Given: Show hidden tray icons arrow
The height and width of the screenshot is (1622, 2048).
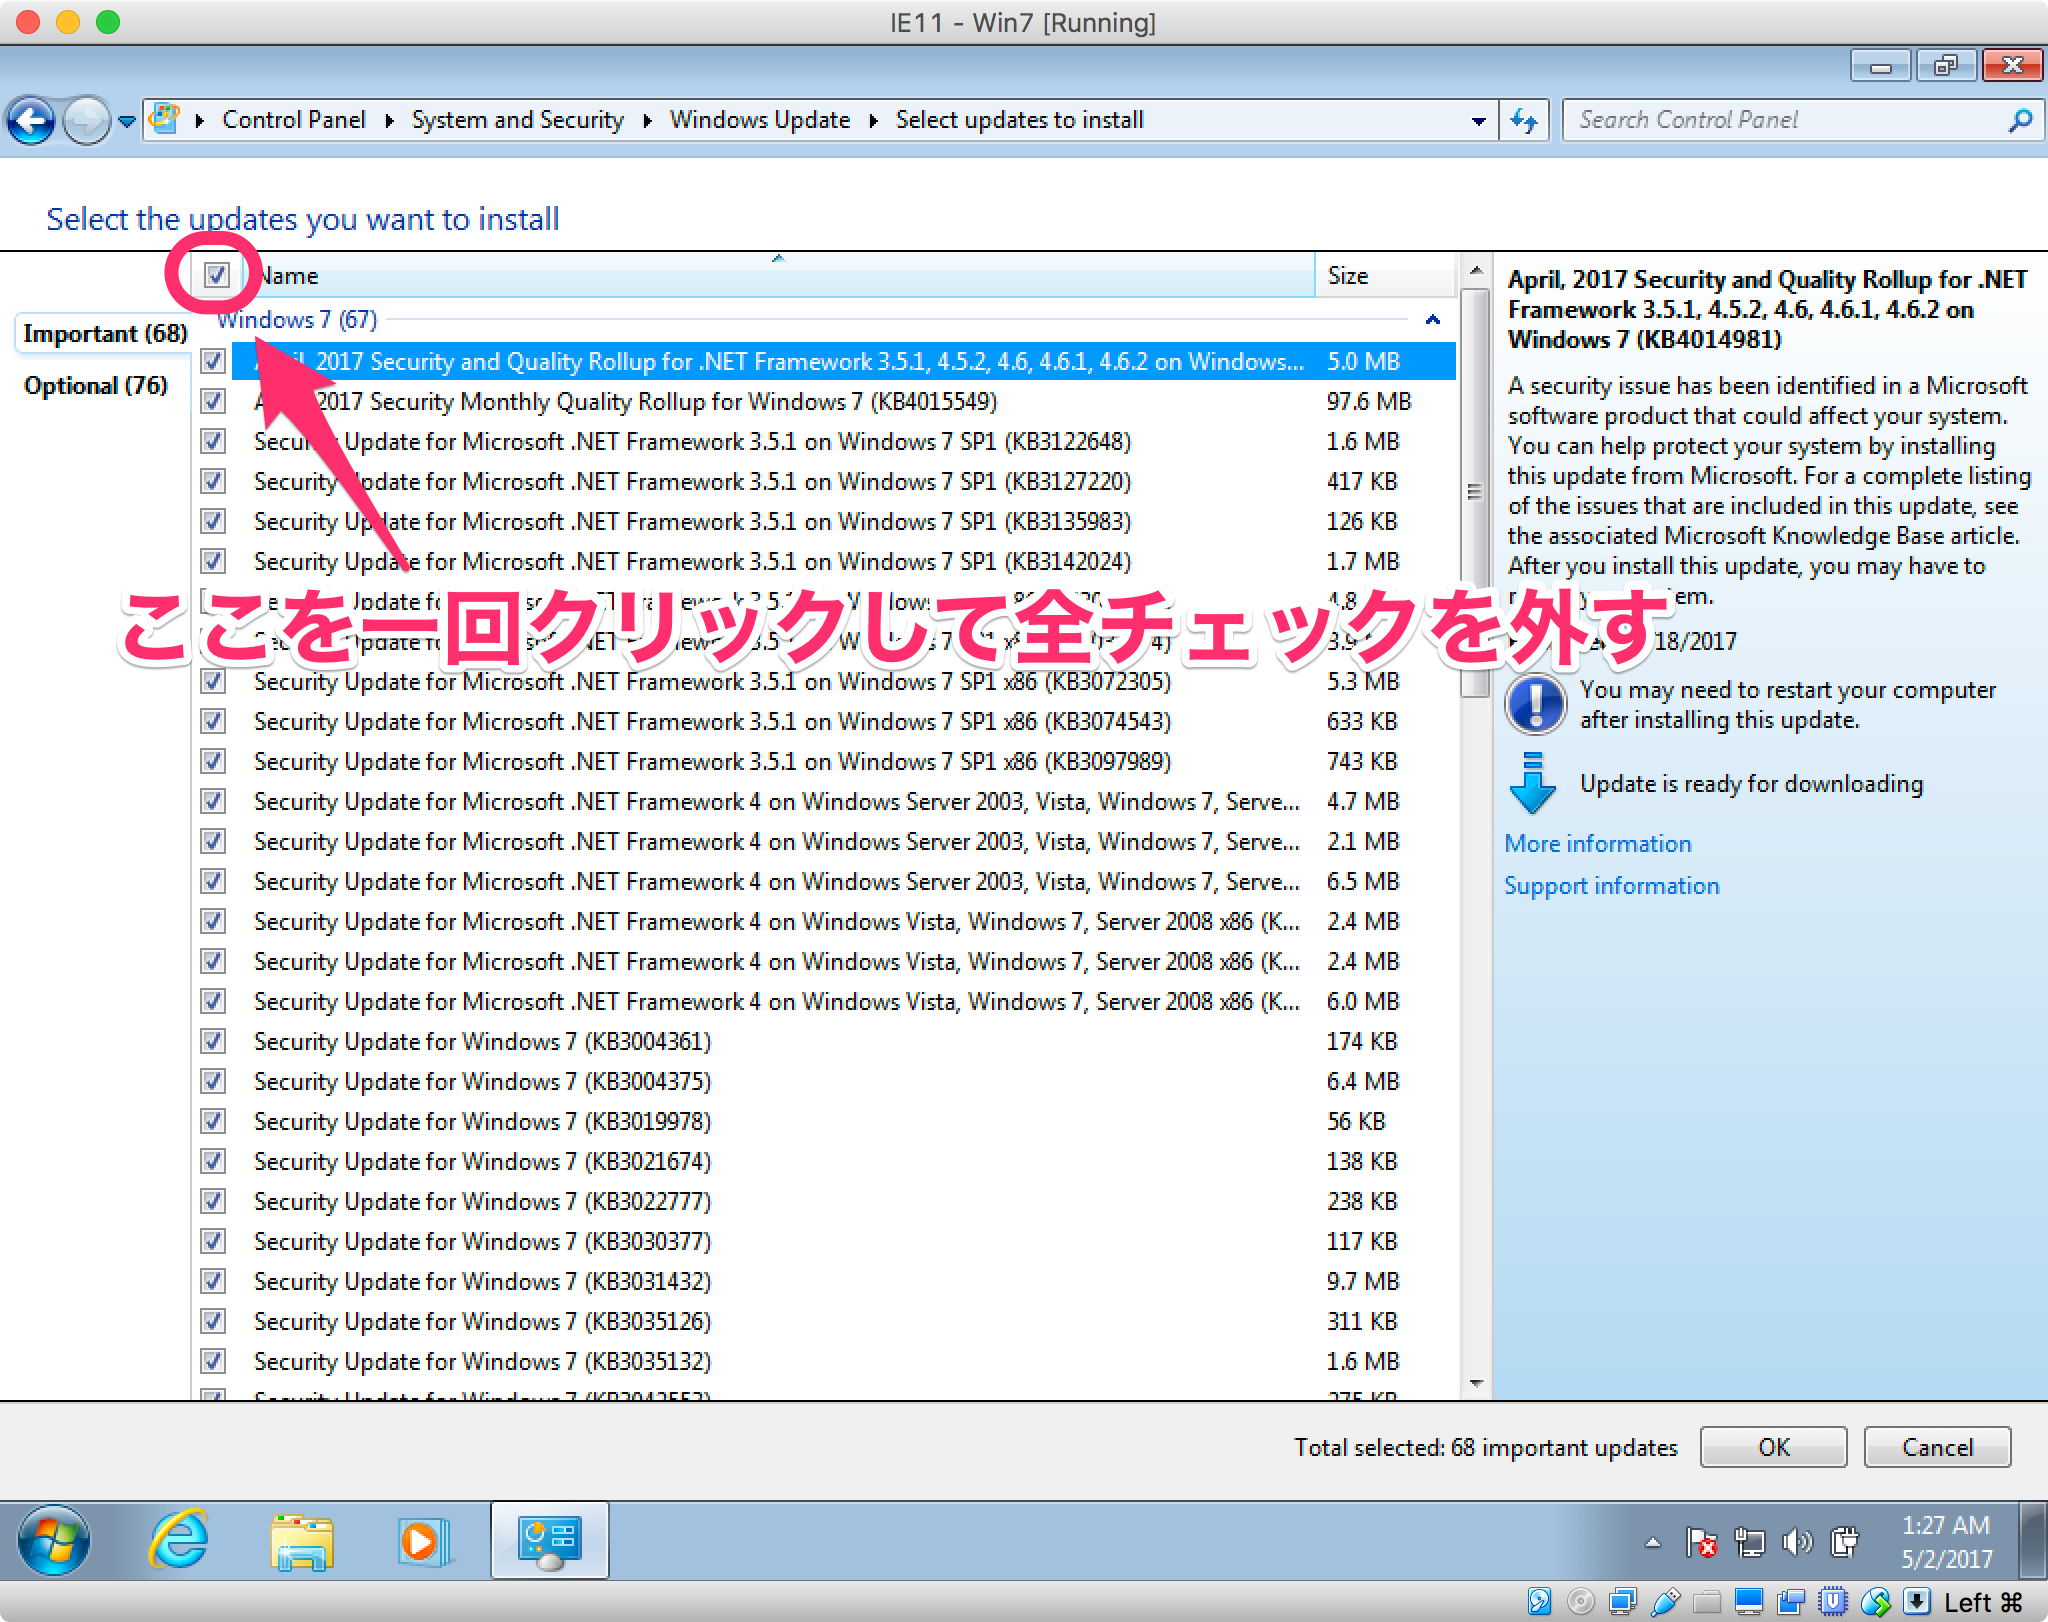Looking at the screenshot, I should tap(1653, 1542).
